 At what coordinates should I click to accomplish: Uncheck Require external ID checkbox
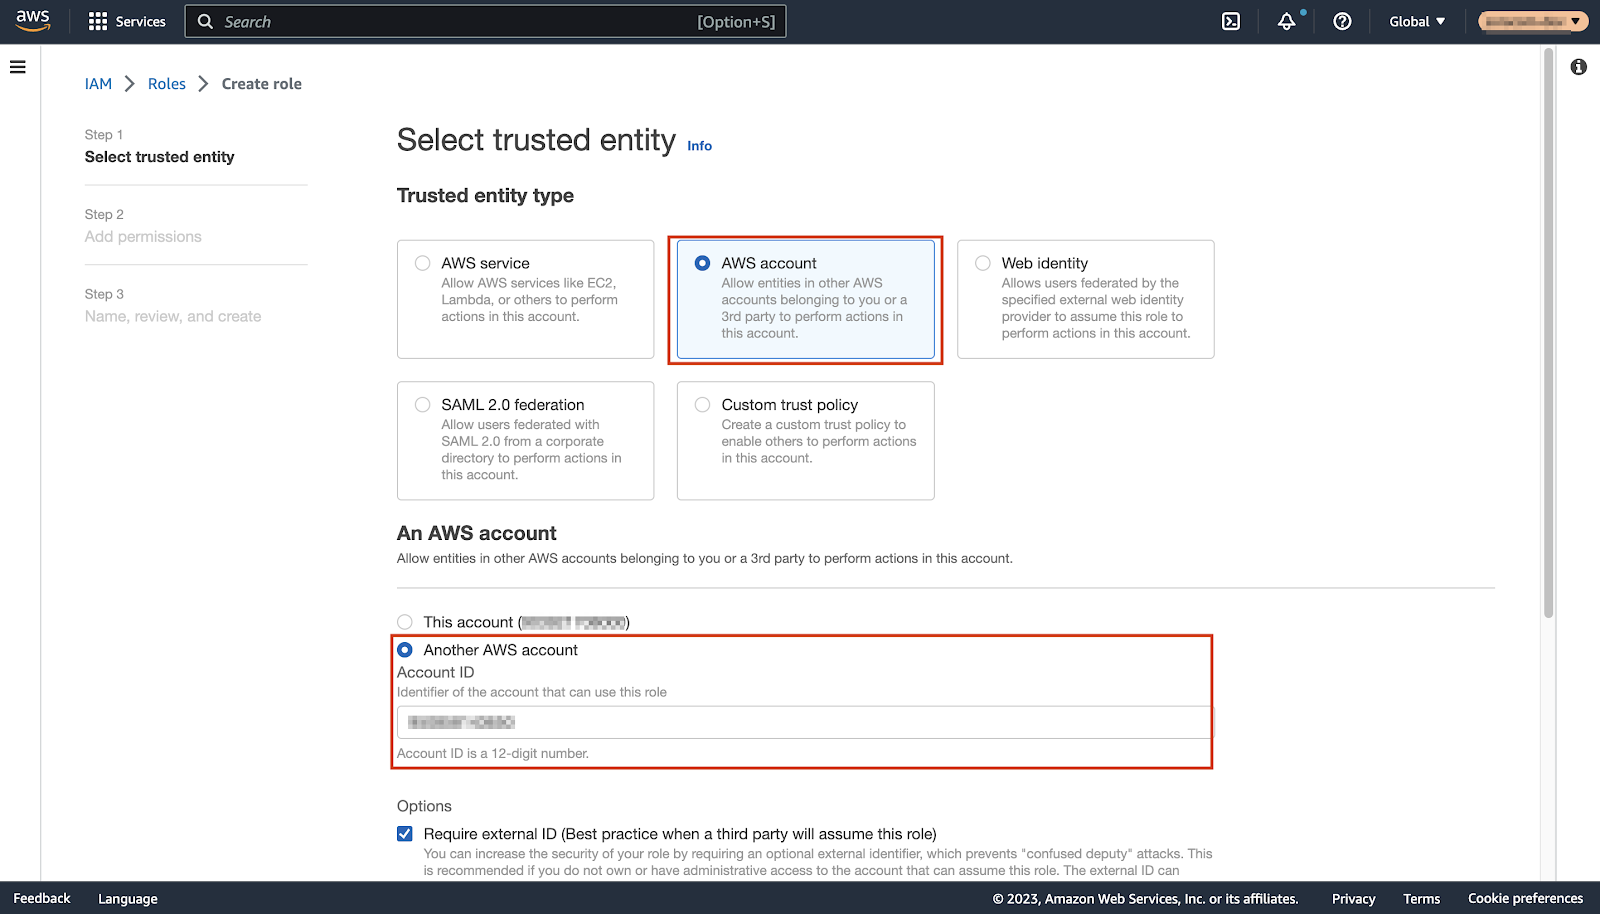tap(405, 834)
